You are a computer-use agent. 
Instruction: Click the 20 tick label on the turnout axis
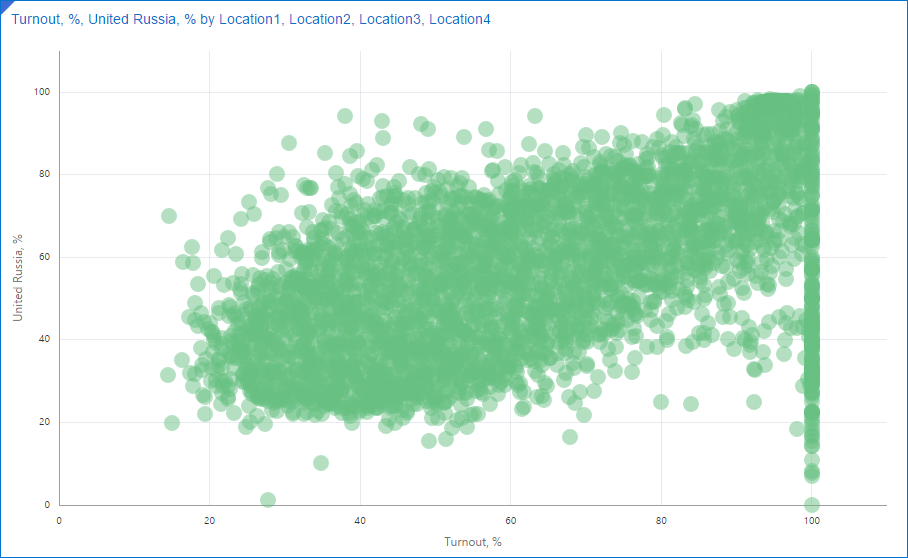click(x=210, y=521)
